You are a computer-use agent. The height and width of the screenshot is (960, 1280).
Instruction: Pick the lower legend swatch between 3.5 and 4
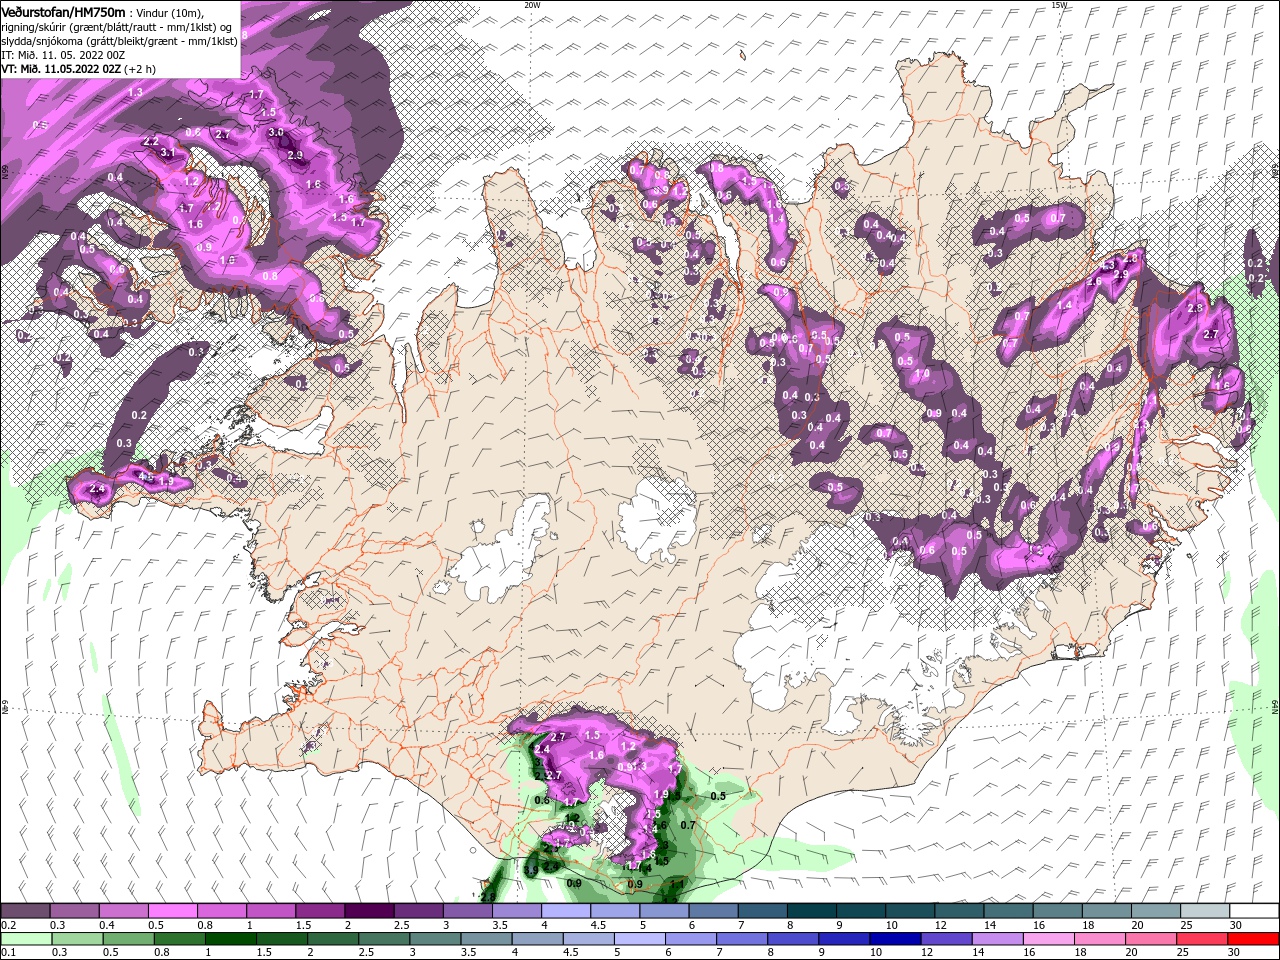(x=487, y=939)
